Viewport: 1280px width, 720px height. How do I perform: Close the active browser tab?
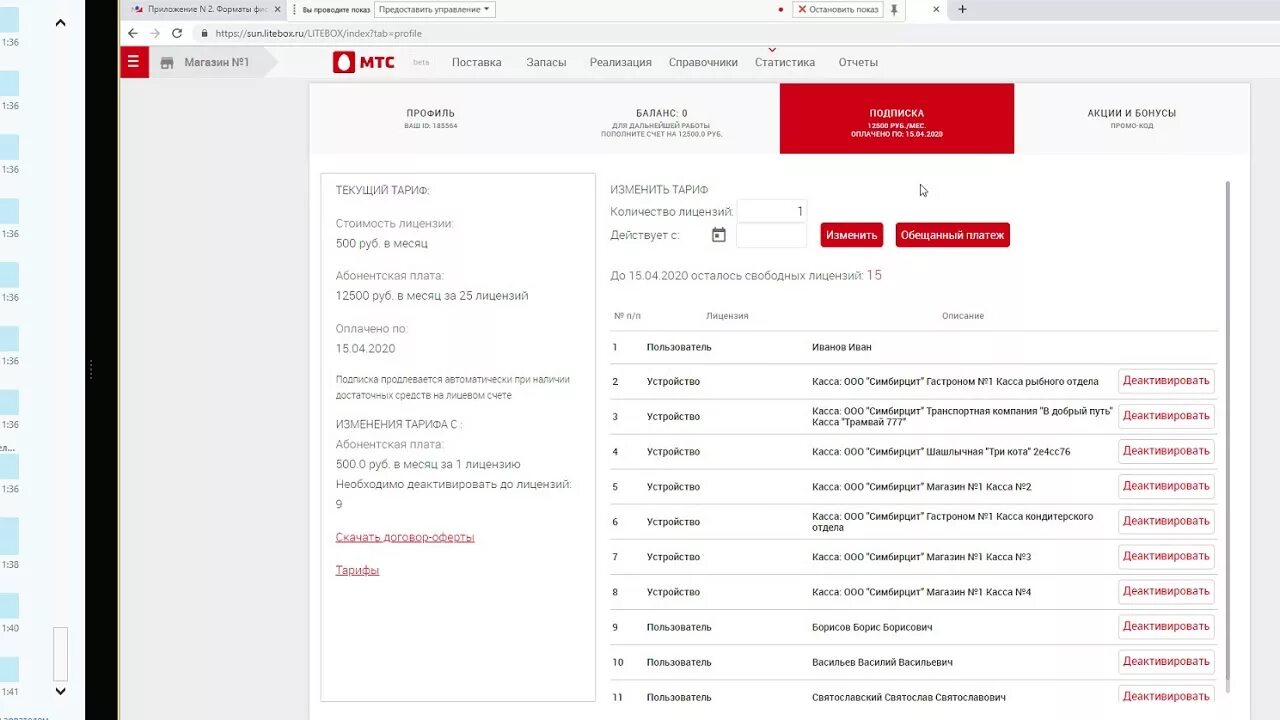(937, 9)
